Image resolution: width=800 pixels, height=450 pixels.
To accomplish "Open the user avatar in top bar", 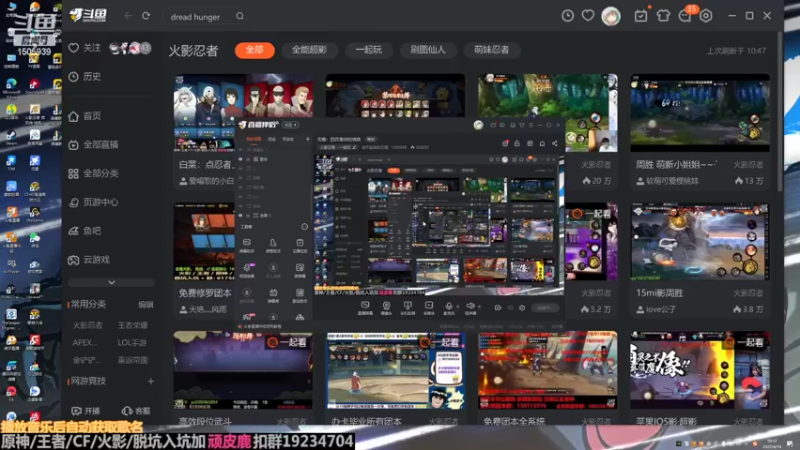I will [611, 16].
